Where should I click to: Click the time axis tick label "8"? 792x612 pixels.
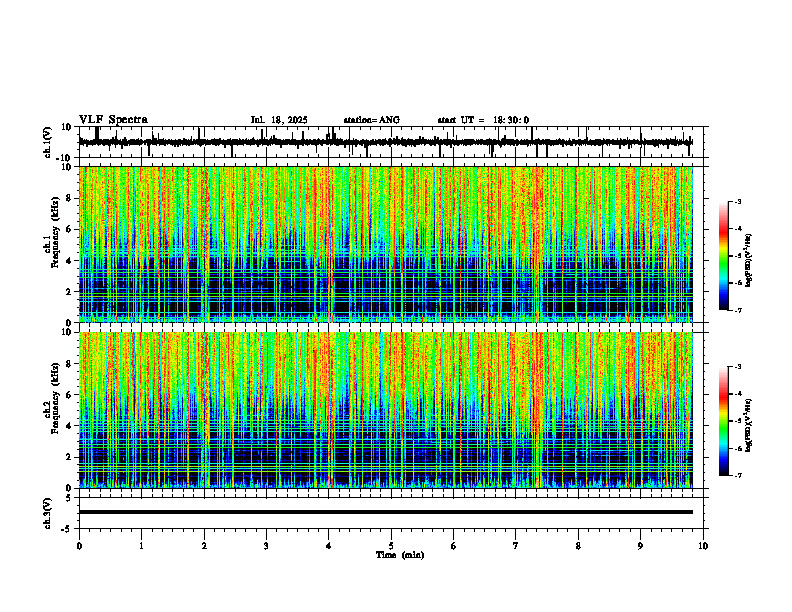tap(578, 546)
